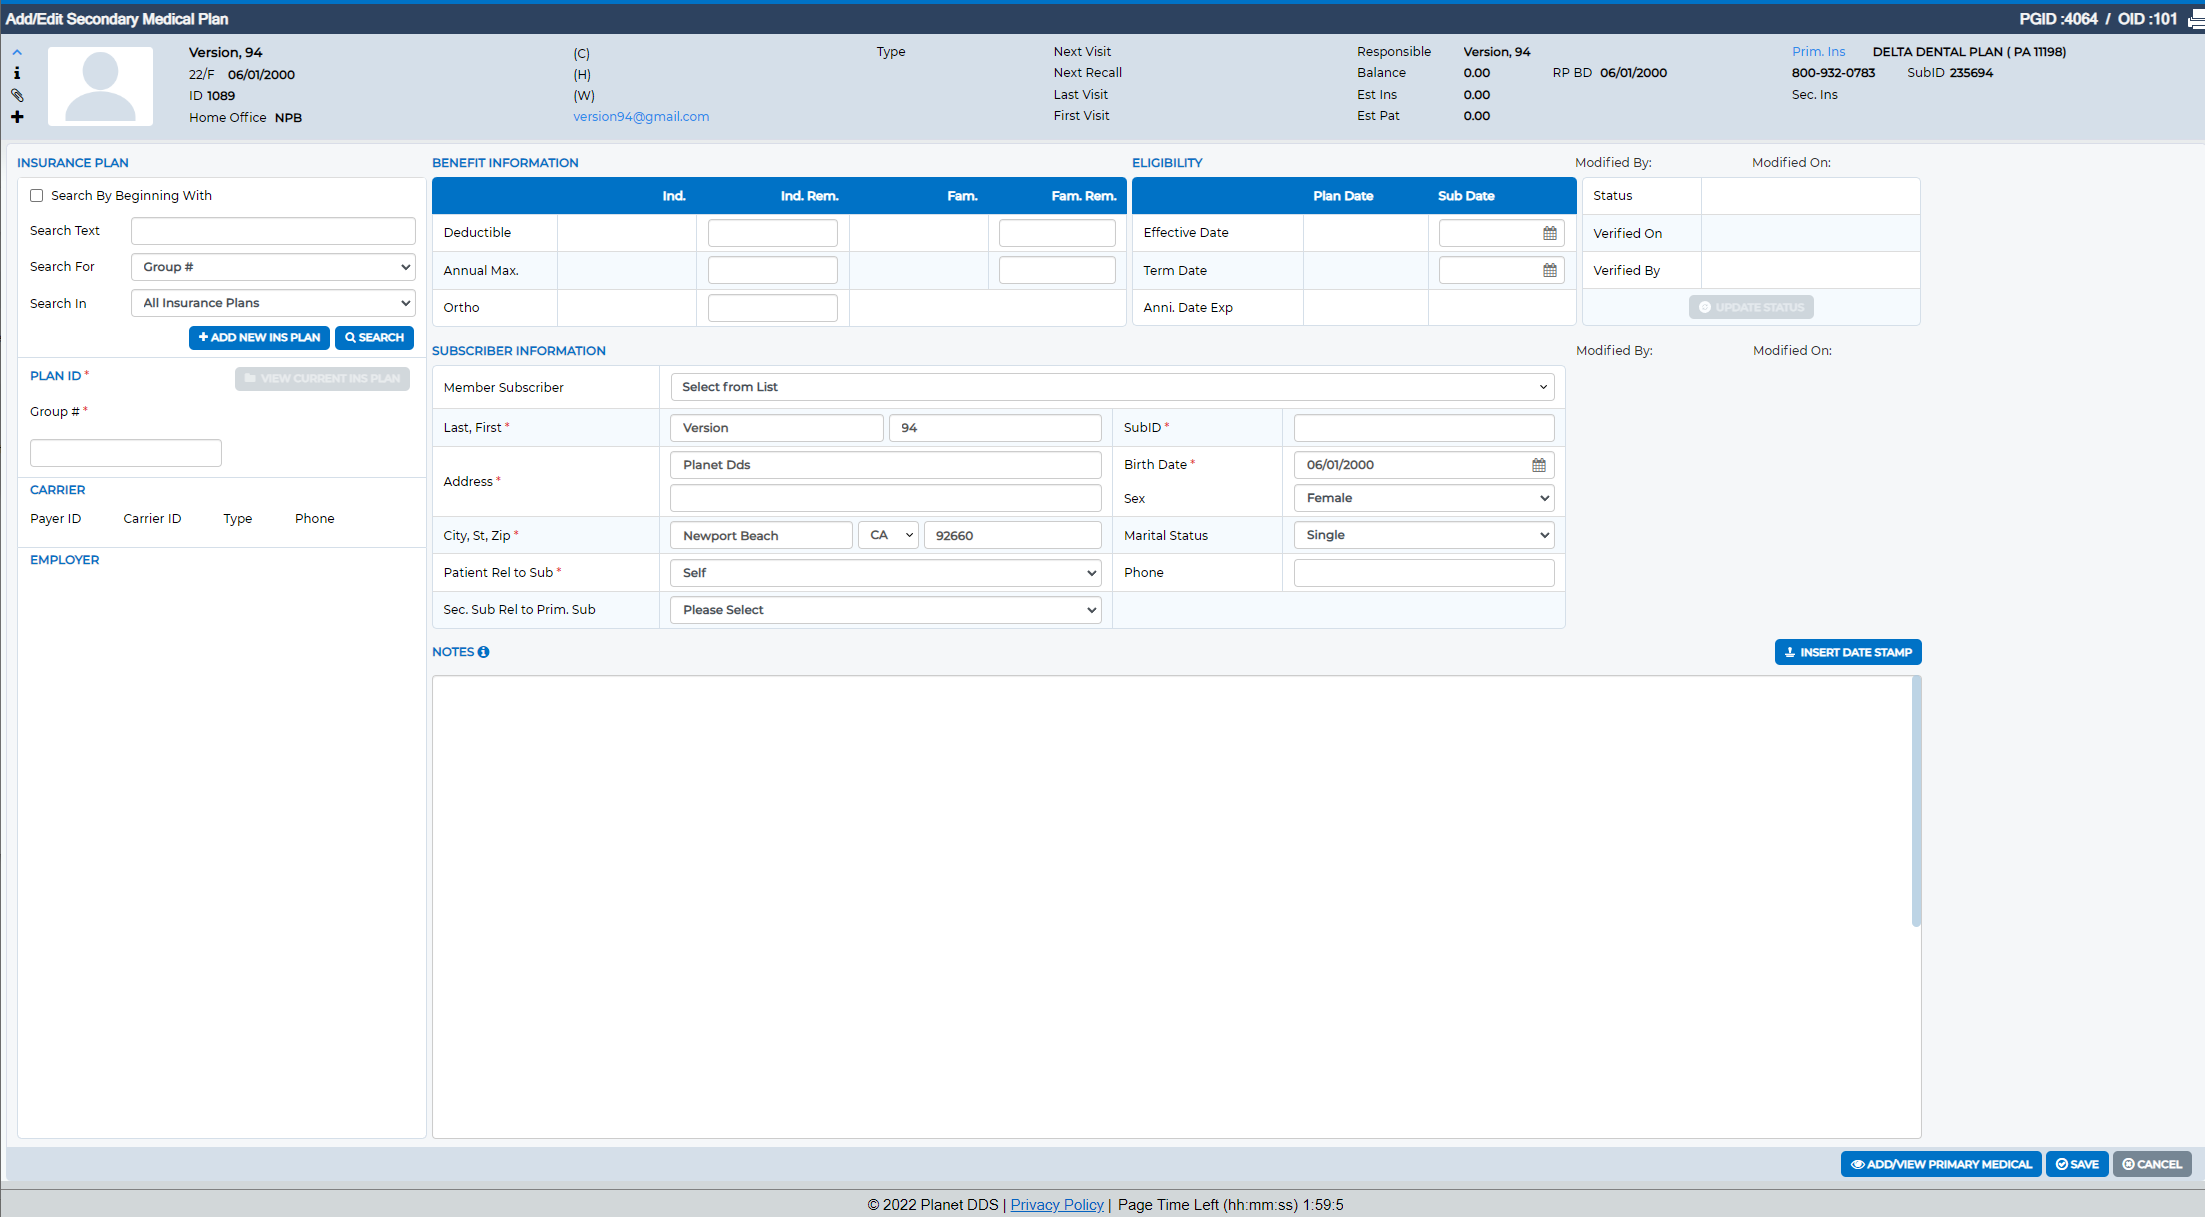Open Patient Rel to Sub dropdown

tap(886, 573)
